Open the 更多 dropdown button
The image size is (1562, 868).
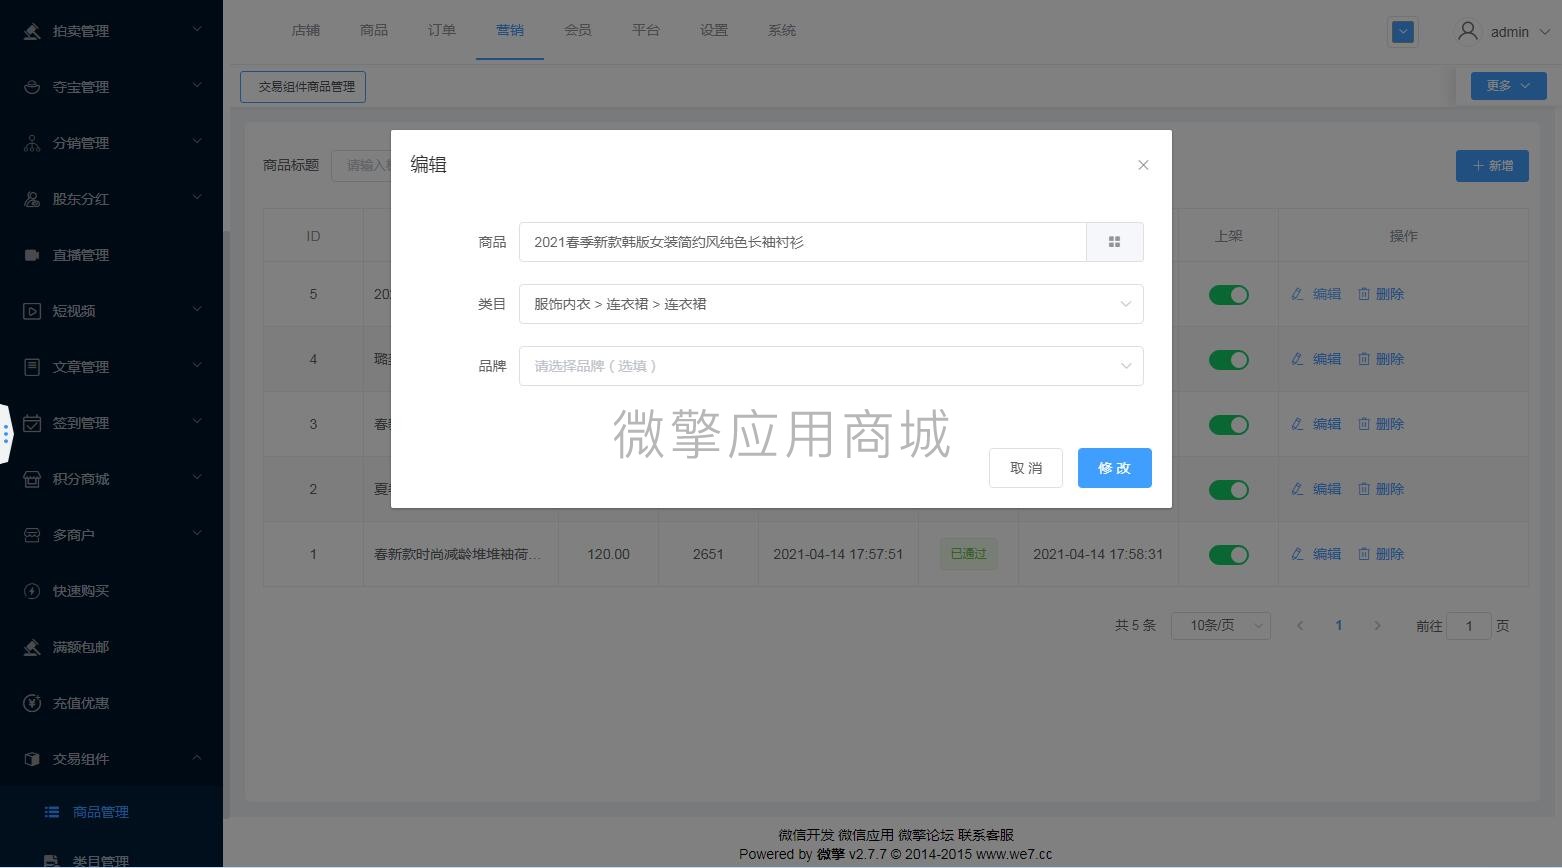coord(1508,86)
